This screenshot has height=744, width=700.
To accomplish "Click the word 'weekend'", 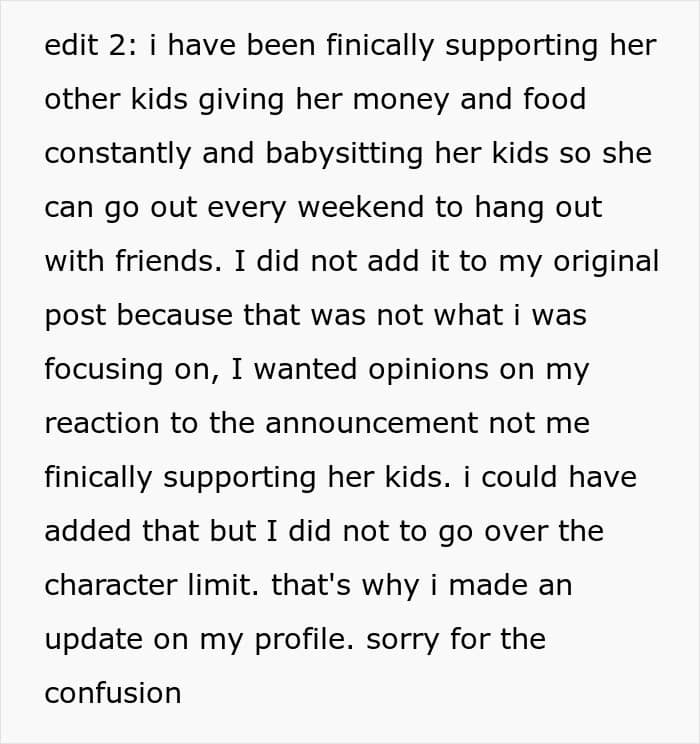I will [x=361, y=207].
